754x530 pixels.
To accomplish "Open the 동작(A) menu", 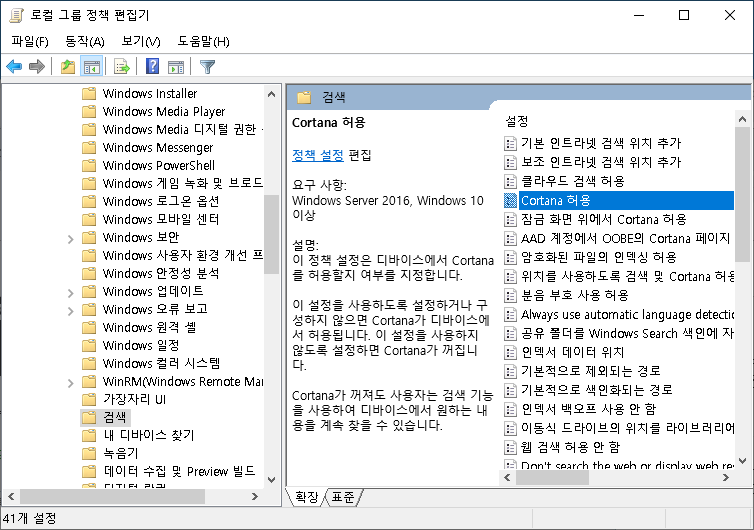I will coord(84,41).
